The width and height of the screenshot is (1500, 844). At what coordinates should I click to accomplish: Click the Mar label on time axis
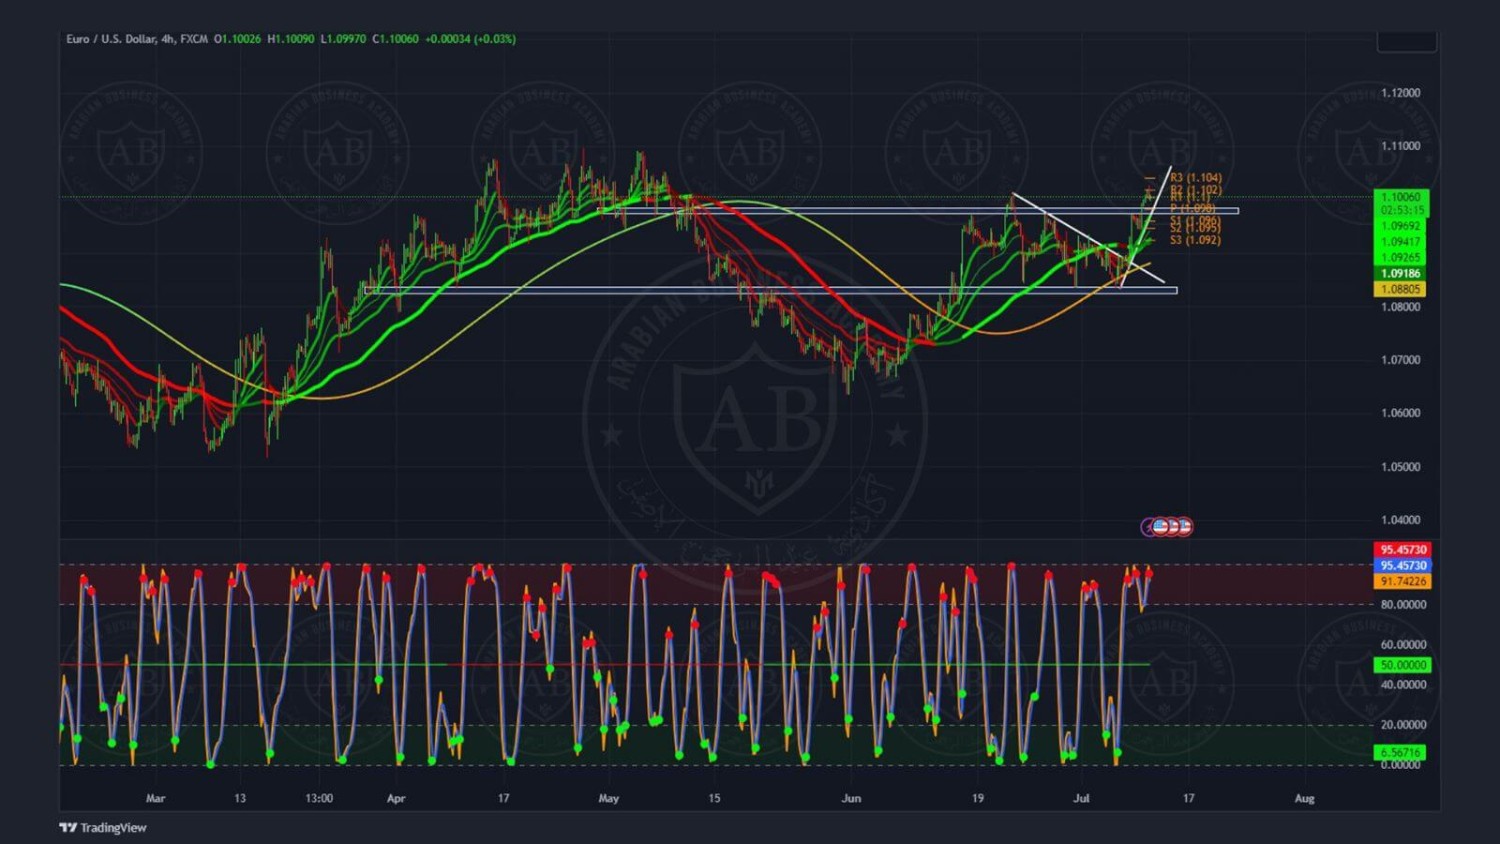pos(155,798)
